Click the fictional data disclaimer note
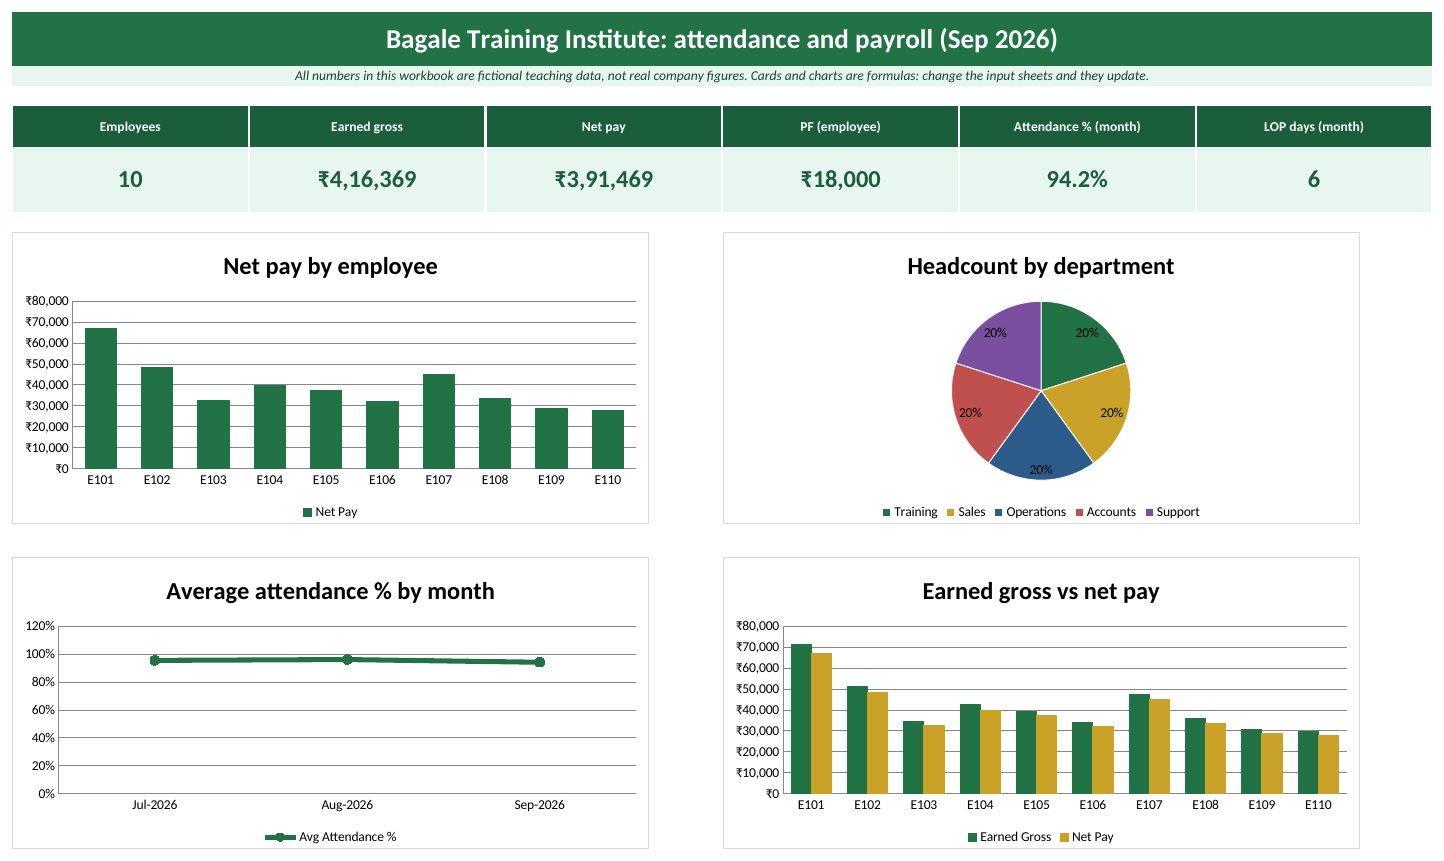 pyautogui.click(x=722, y=76)
